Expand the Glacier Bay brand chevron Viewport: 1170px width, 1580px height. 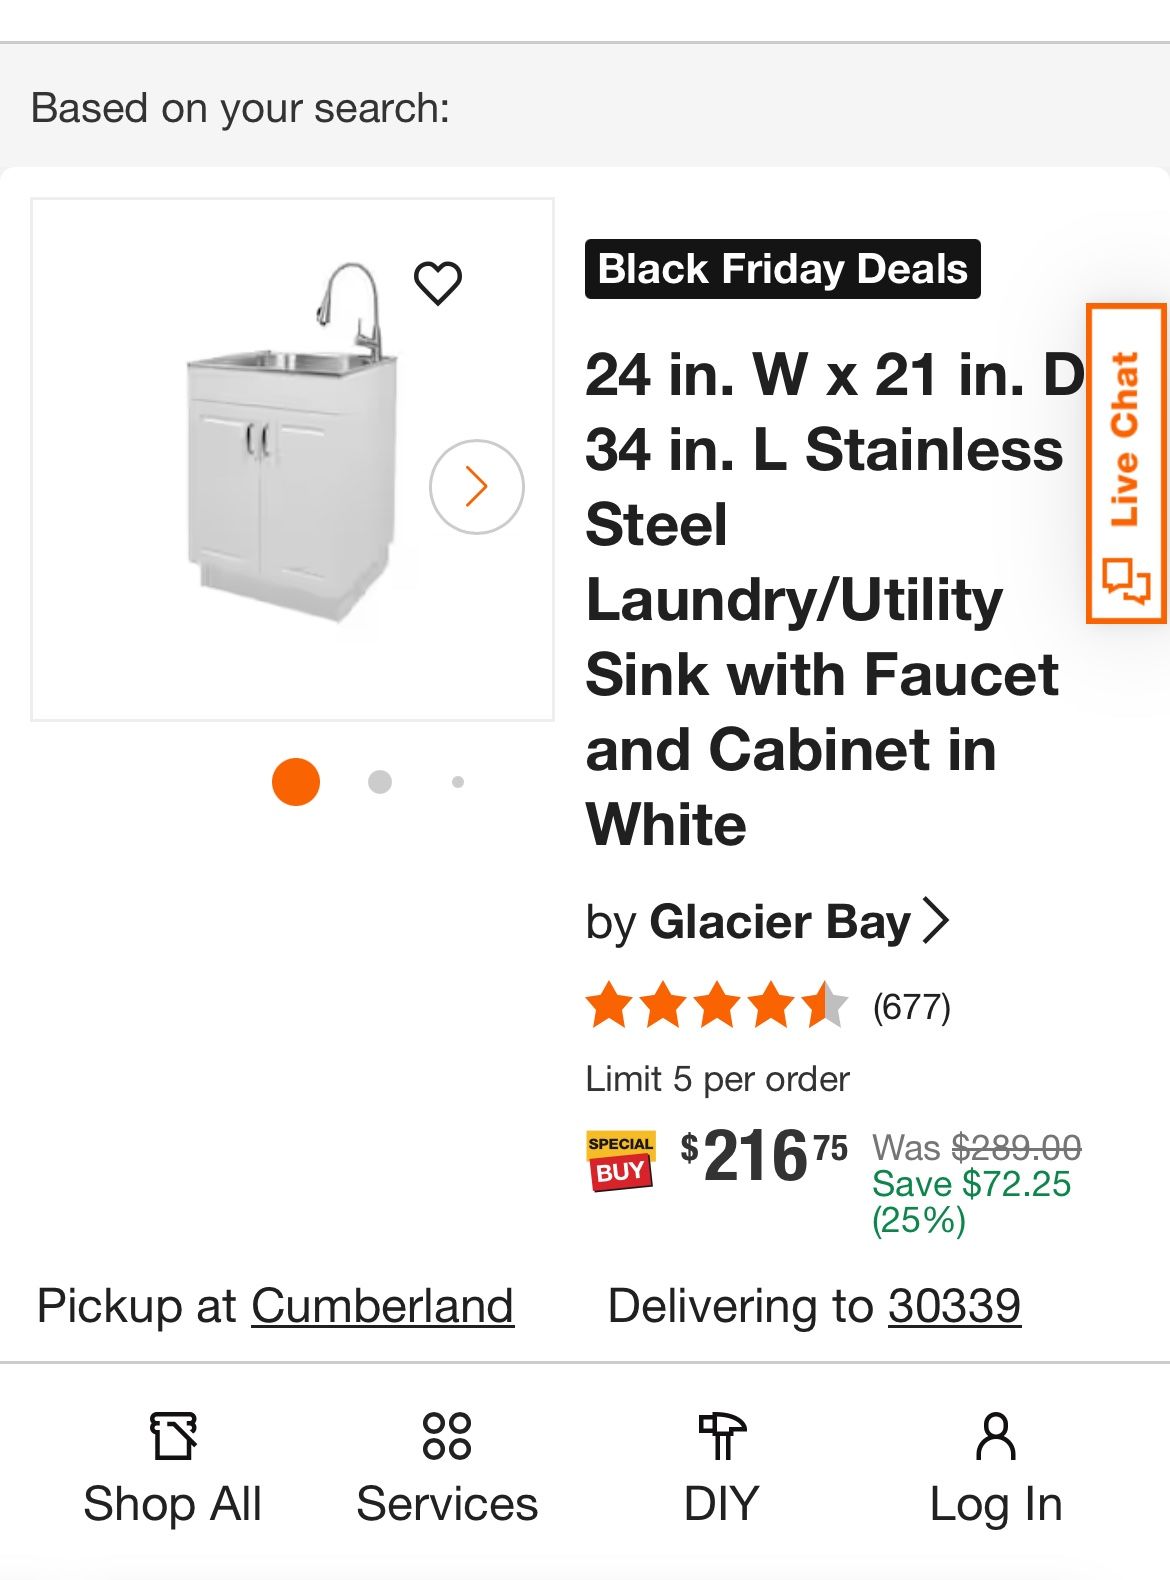pos(938,922)
